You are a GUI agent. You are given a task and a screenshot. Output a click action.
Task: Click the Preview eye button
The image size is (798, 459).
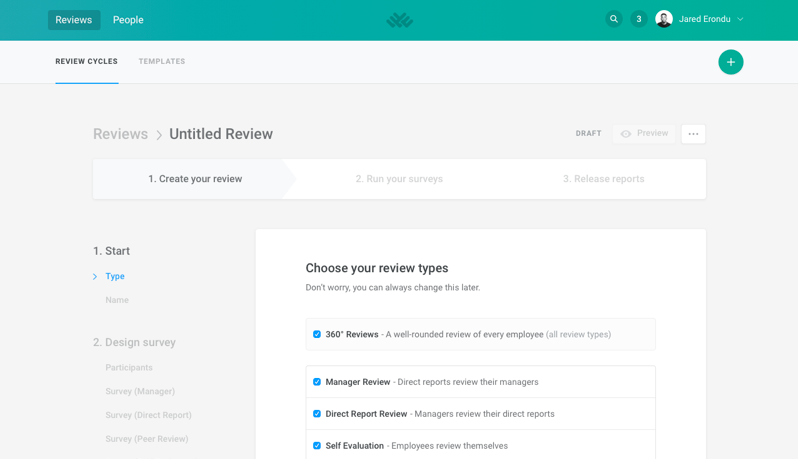(x=644, y=134)
